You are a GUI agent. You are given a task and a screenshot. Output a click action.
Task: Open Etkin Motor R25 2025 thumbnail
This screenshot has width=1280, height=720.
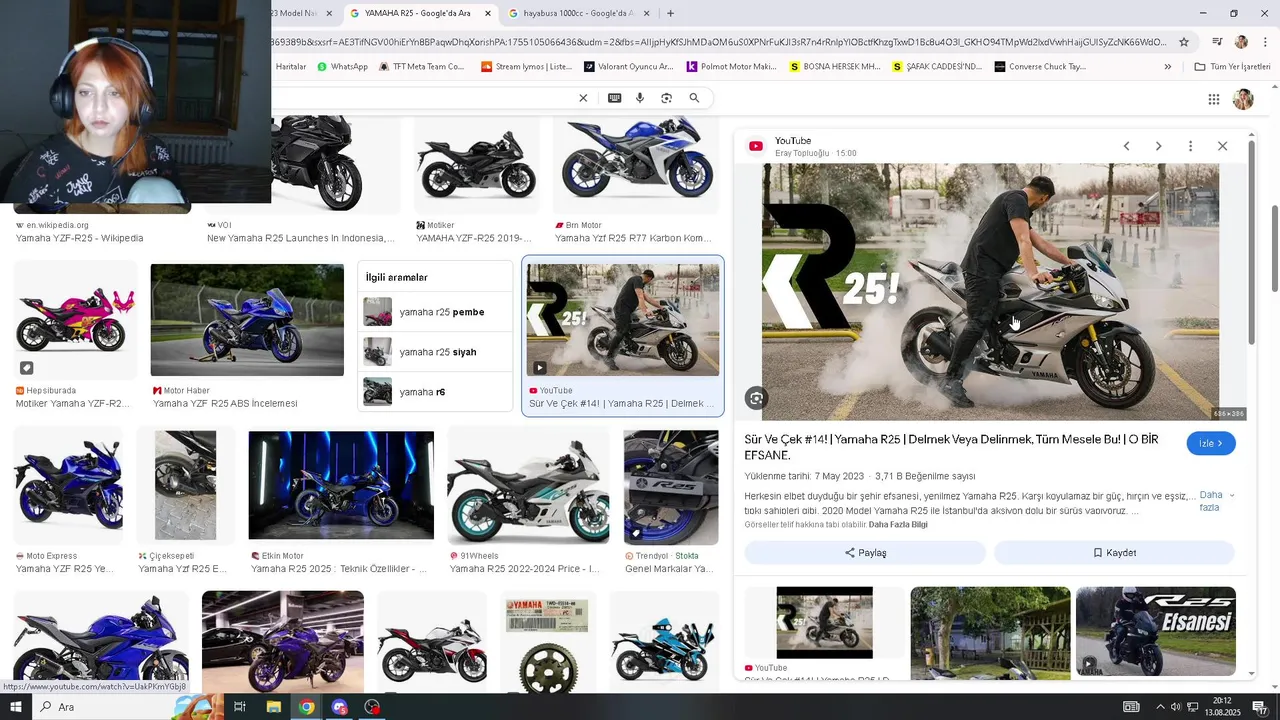point(341,485)
